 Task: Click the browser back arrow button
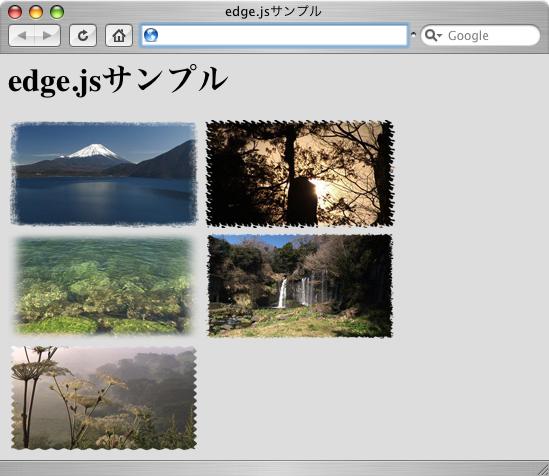click(x=22, y=35)
